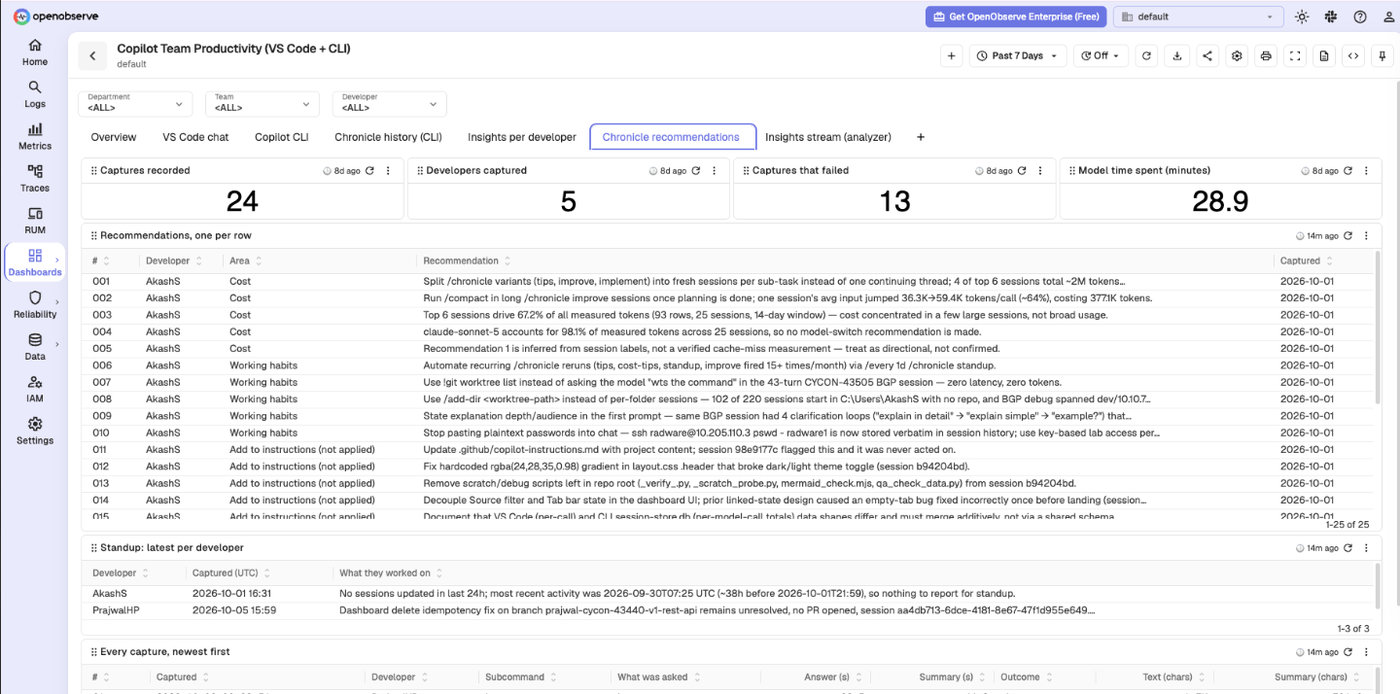Download the dashboard export icon
The width and height of the screenshot is (1400, 694).
[x=1177, y=56]
